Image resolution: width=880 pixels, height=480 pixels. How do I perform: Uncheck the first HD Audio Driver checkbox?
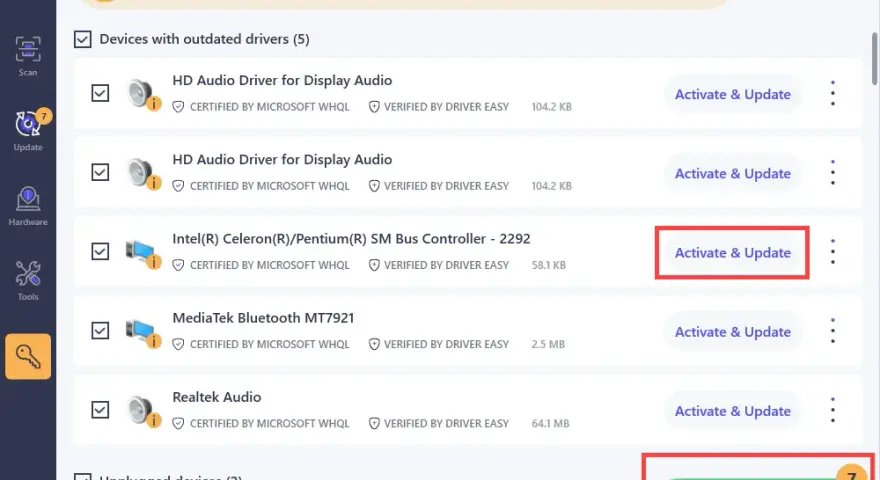point(100,93)
